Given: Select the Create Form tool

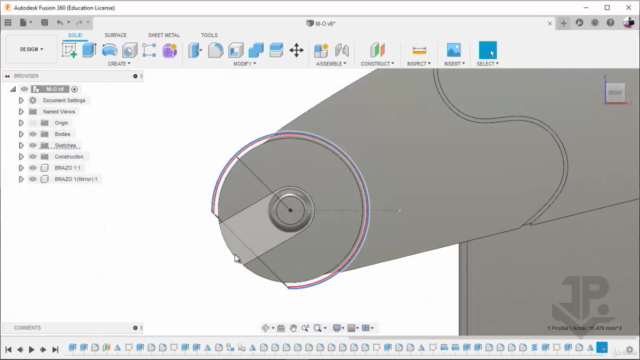Looking at the screenshot, I should pyautogui.click(x=169, y=50).
